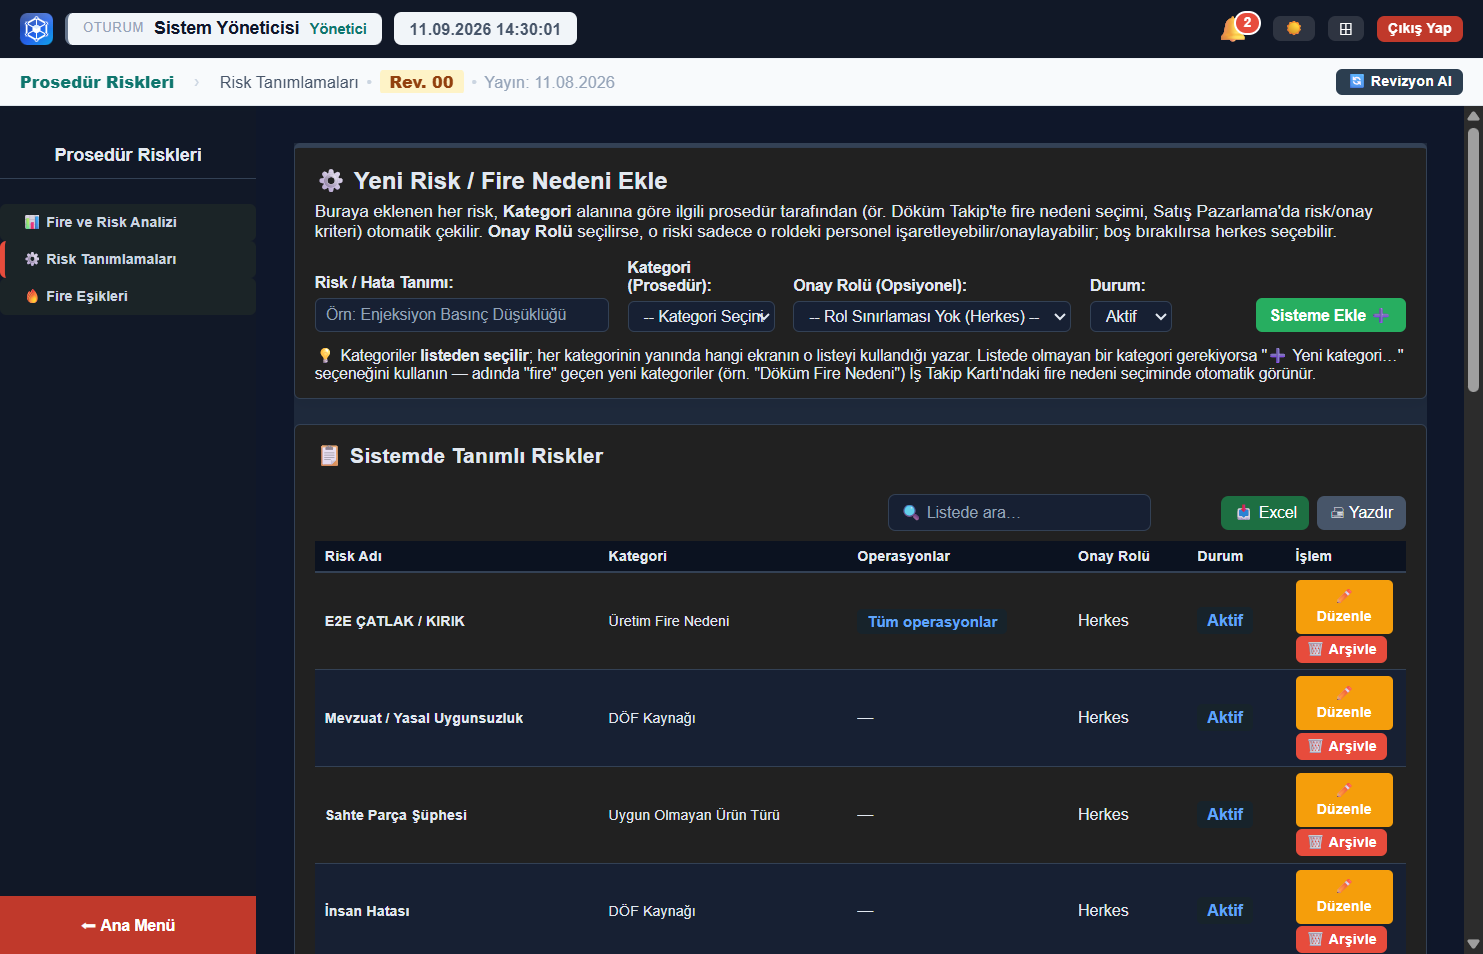Archive the Mevzuat / Yasal Uygunsuzluk risk
This screenshot has width=1483, height=954.
tap(1341, 746)
